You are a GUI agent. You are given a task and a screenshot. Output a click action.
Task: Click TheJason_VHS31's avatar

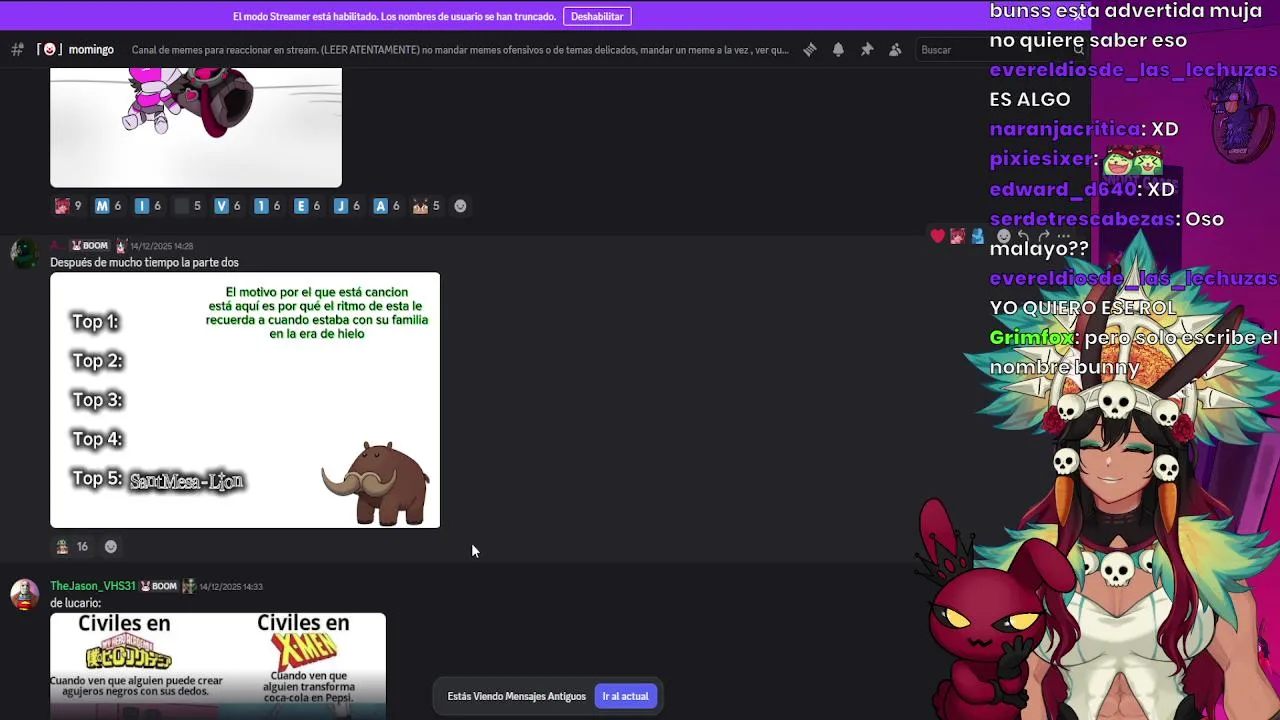[x=24, y=594]
